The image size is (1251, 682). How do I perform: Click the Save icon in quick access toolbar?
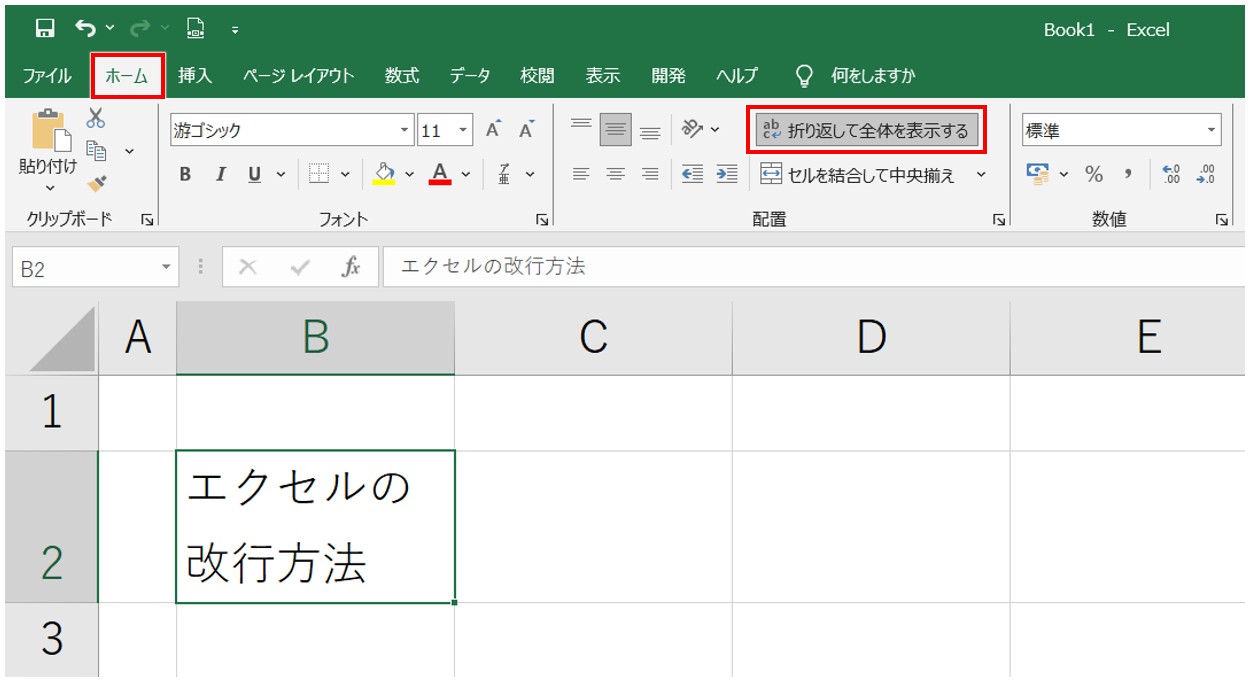pos(45,30)
